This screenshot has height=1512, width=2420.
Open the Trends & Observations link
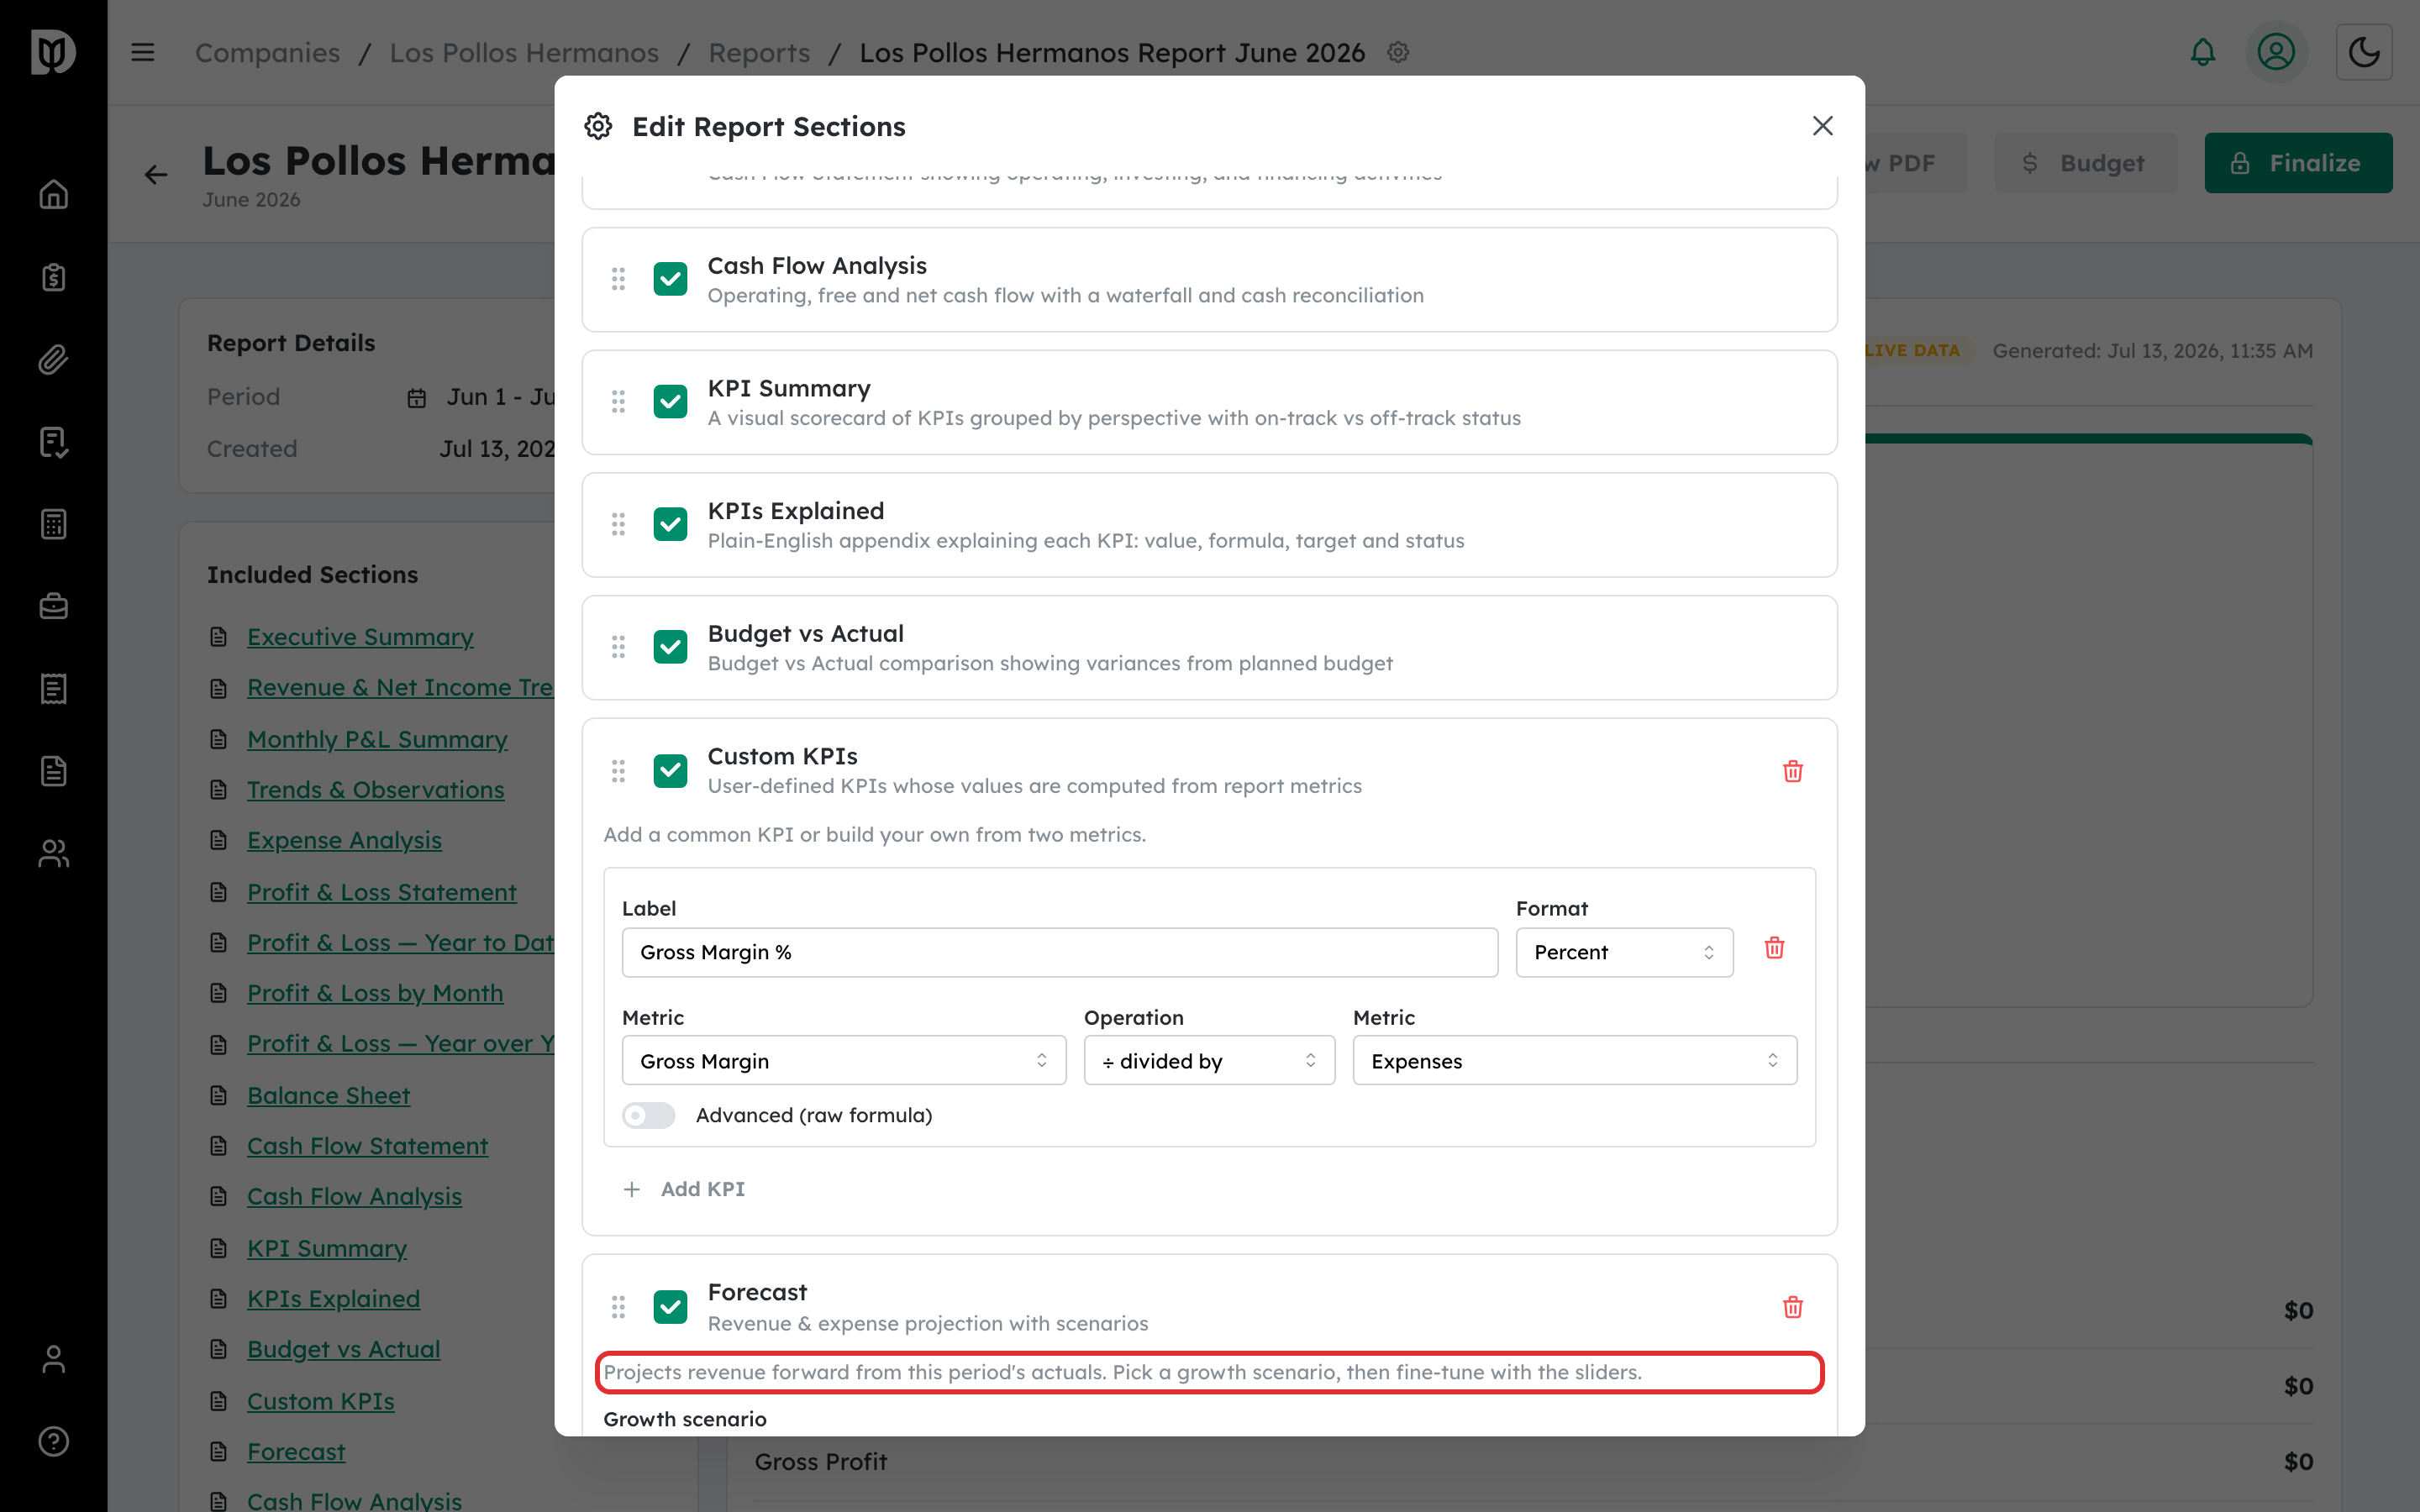tap(375, 790)
